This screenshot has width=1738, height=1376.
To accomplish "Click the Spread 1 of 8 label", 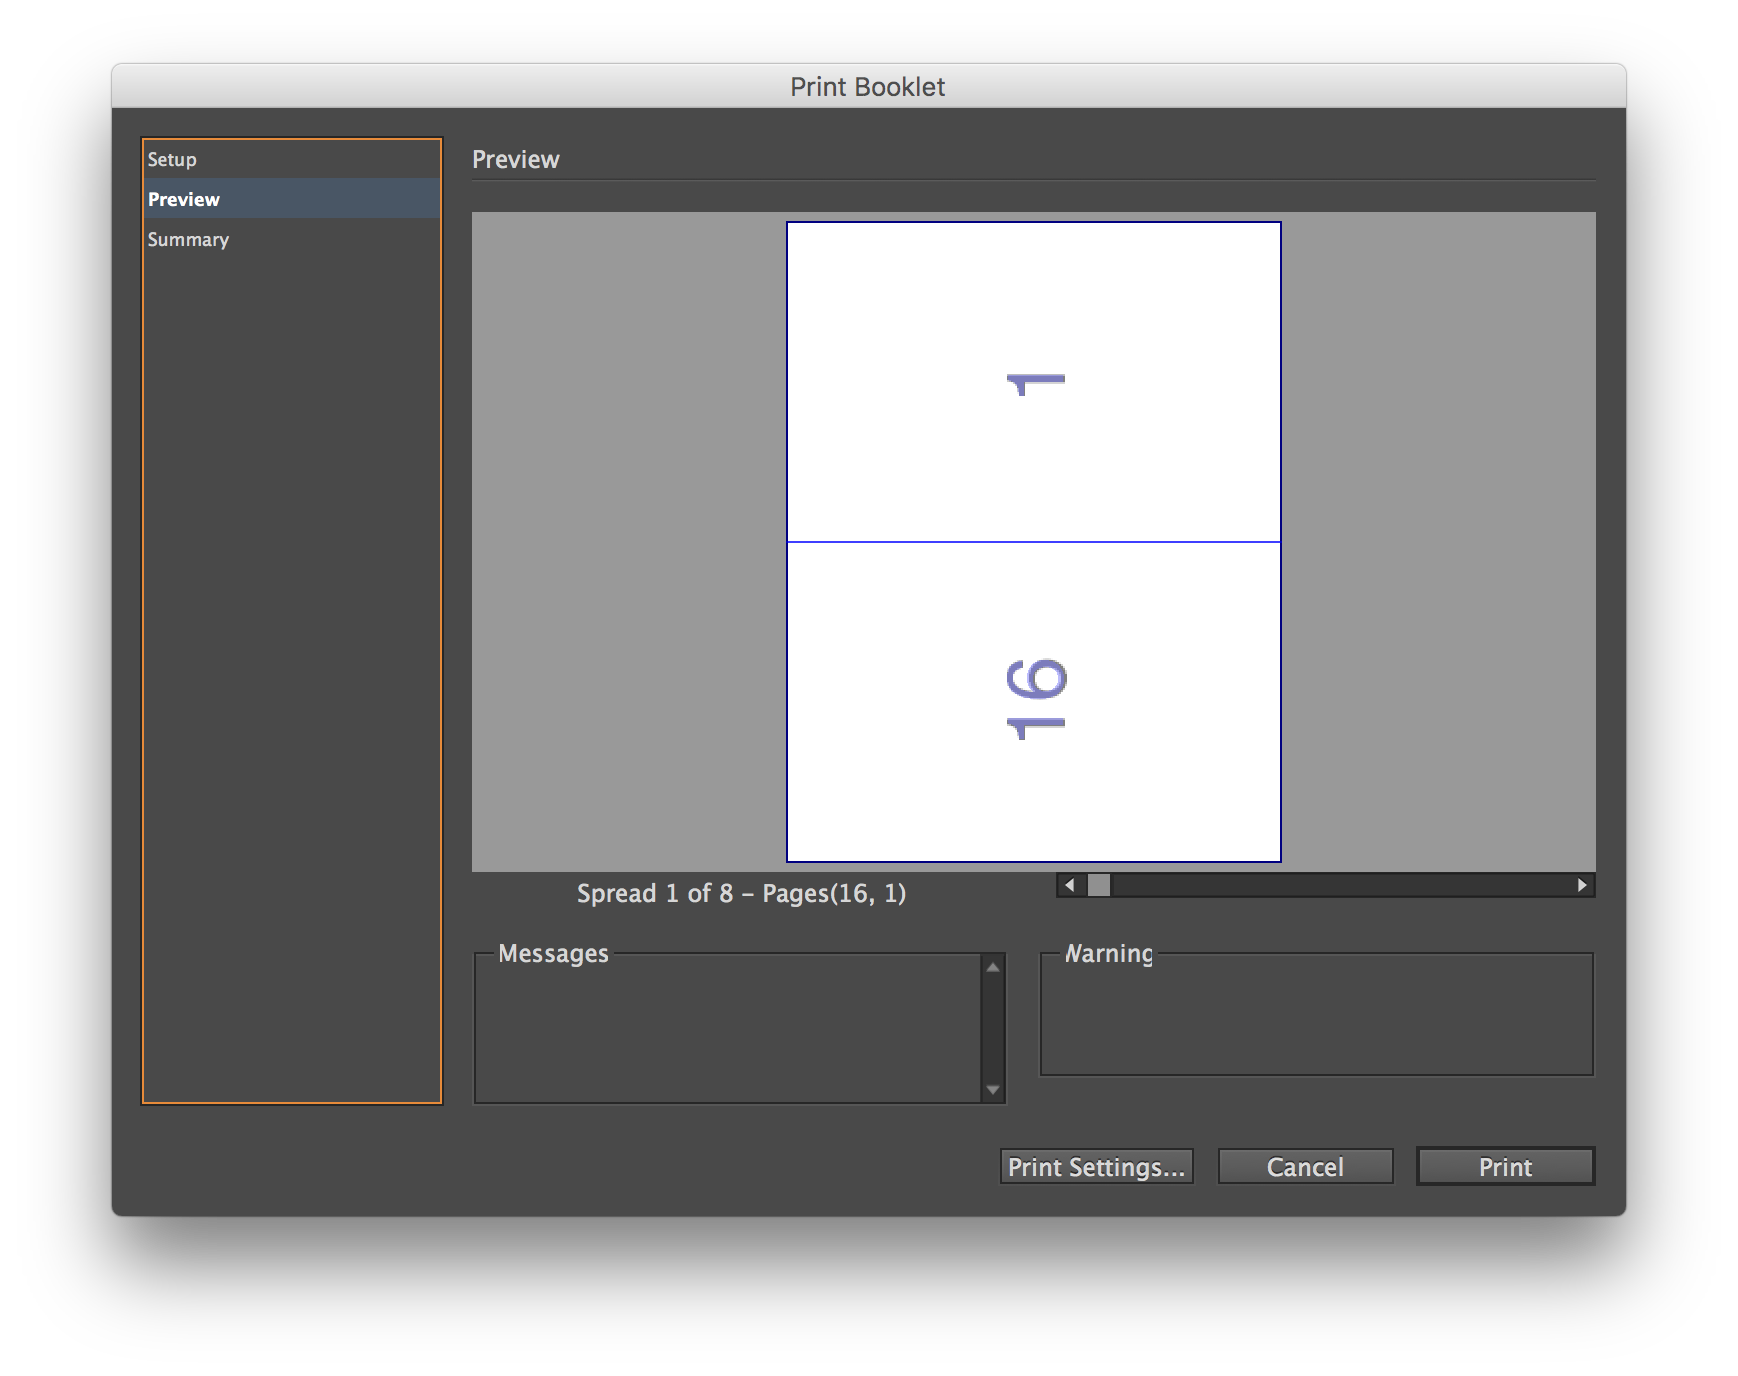I will point(741,893).
